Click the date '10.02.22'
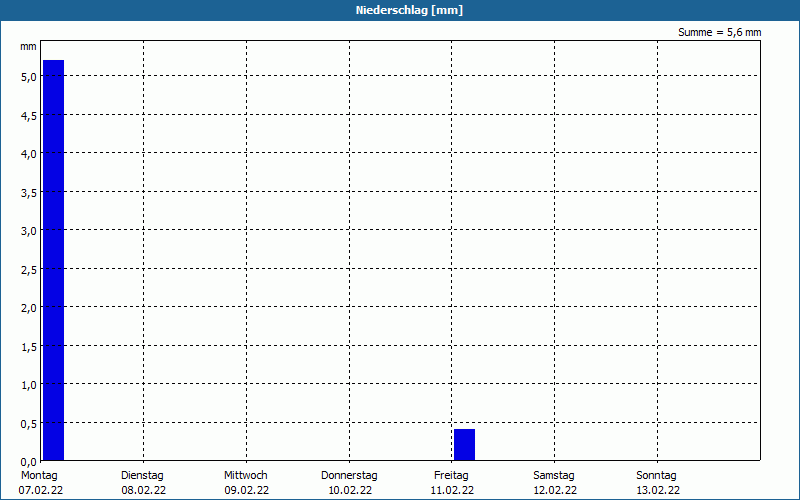Screen dimensions: 800x500 (349, 490)
